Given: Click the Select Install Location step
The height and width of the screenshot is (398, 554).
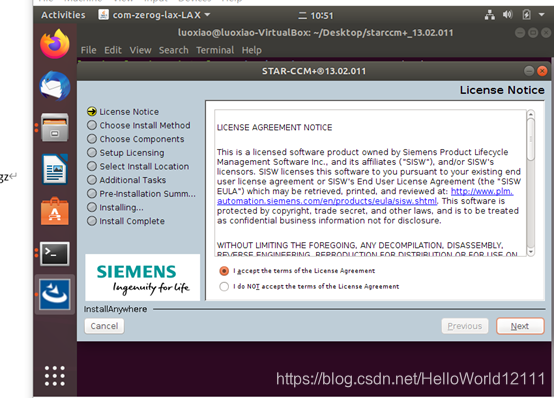Looking at the screenshot, I should [x=138, y=166].
